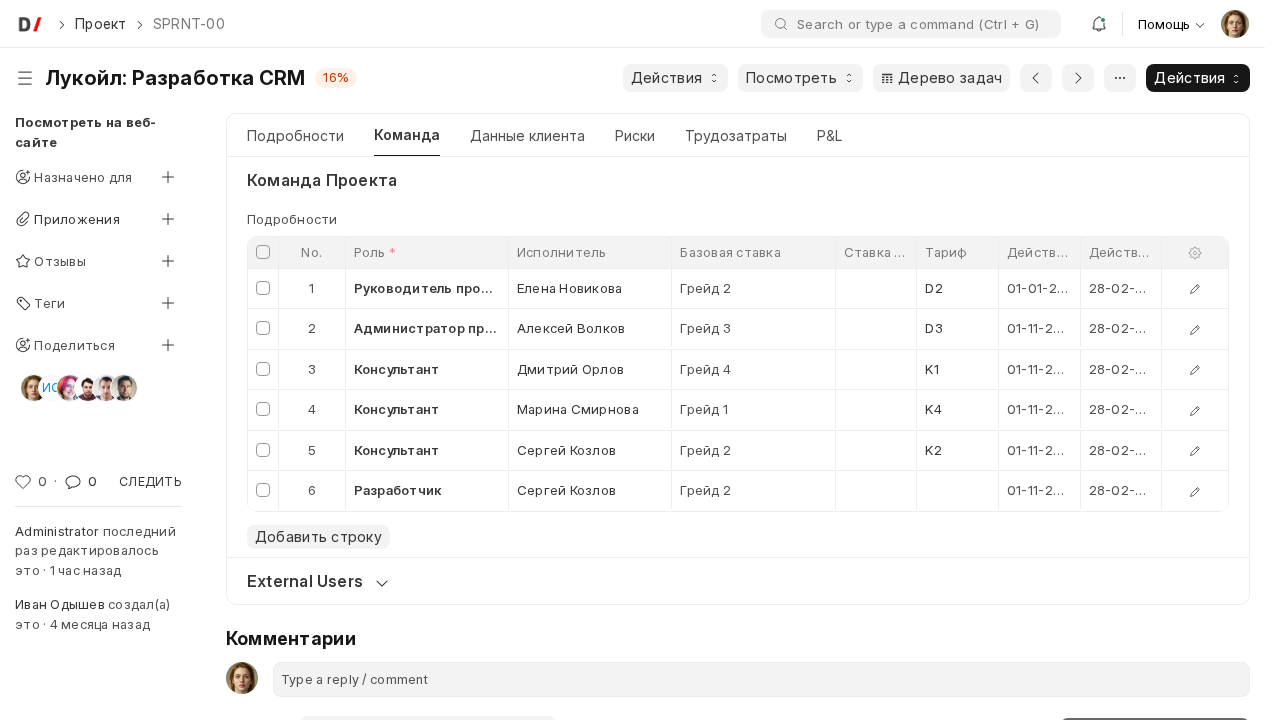Click the Грейд 4 base rate cell
The width and height of the screenshot is (1280, 720).
click(753, 370)
